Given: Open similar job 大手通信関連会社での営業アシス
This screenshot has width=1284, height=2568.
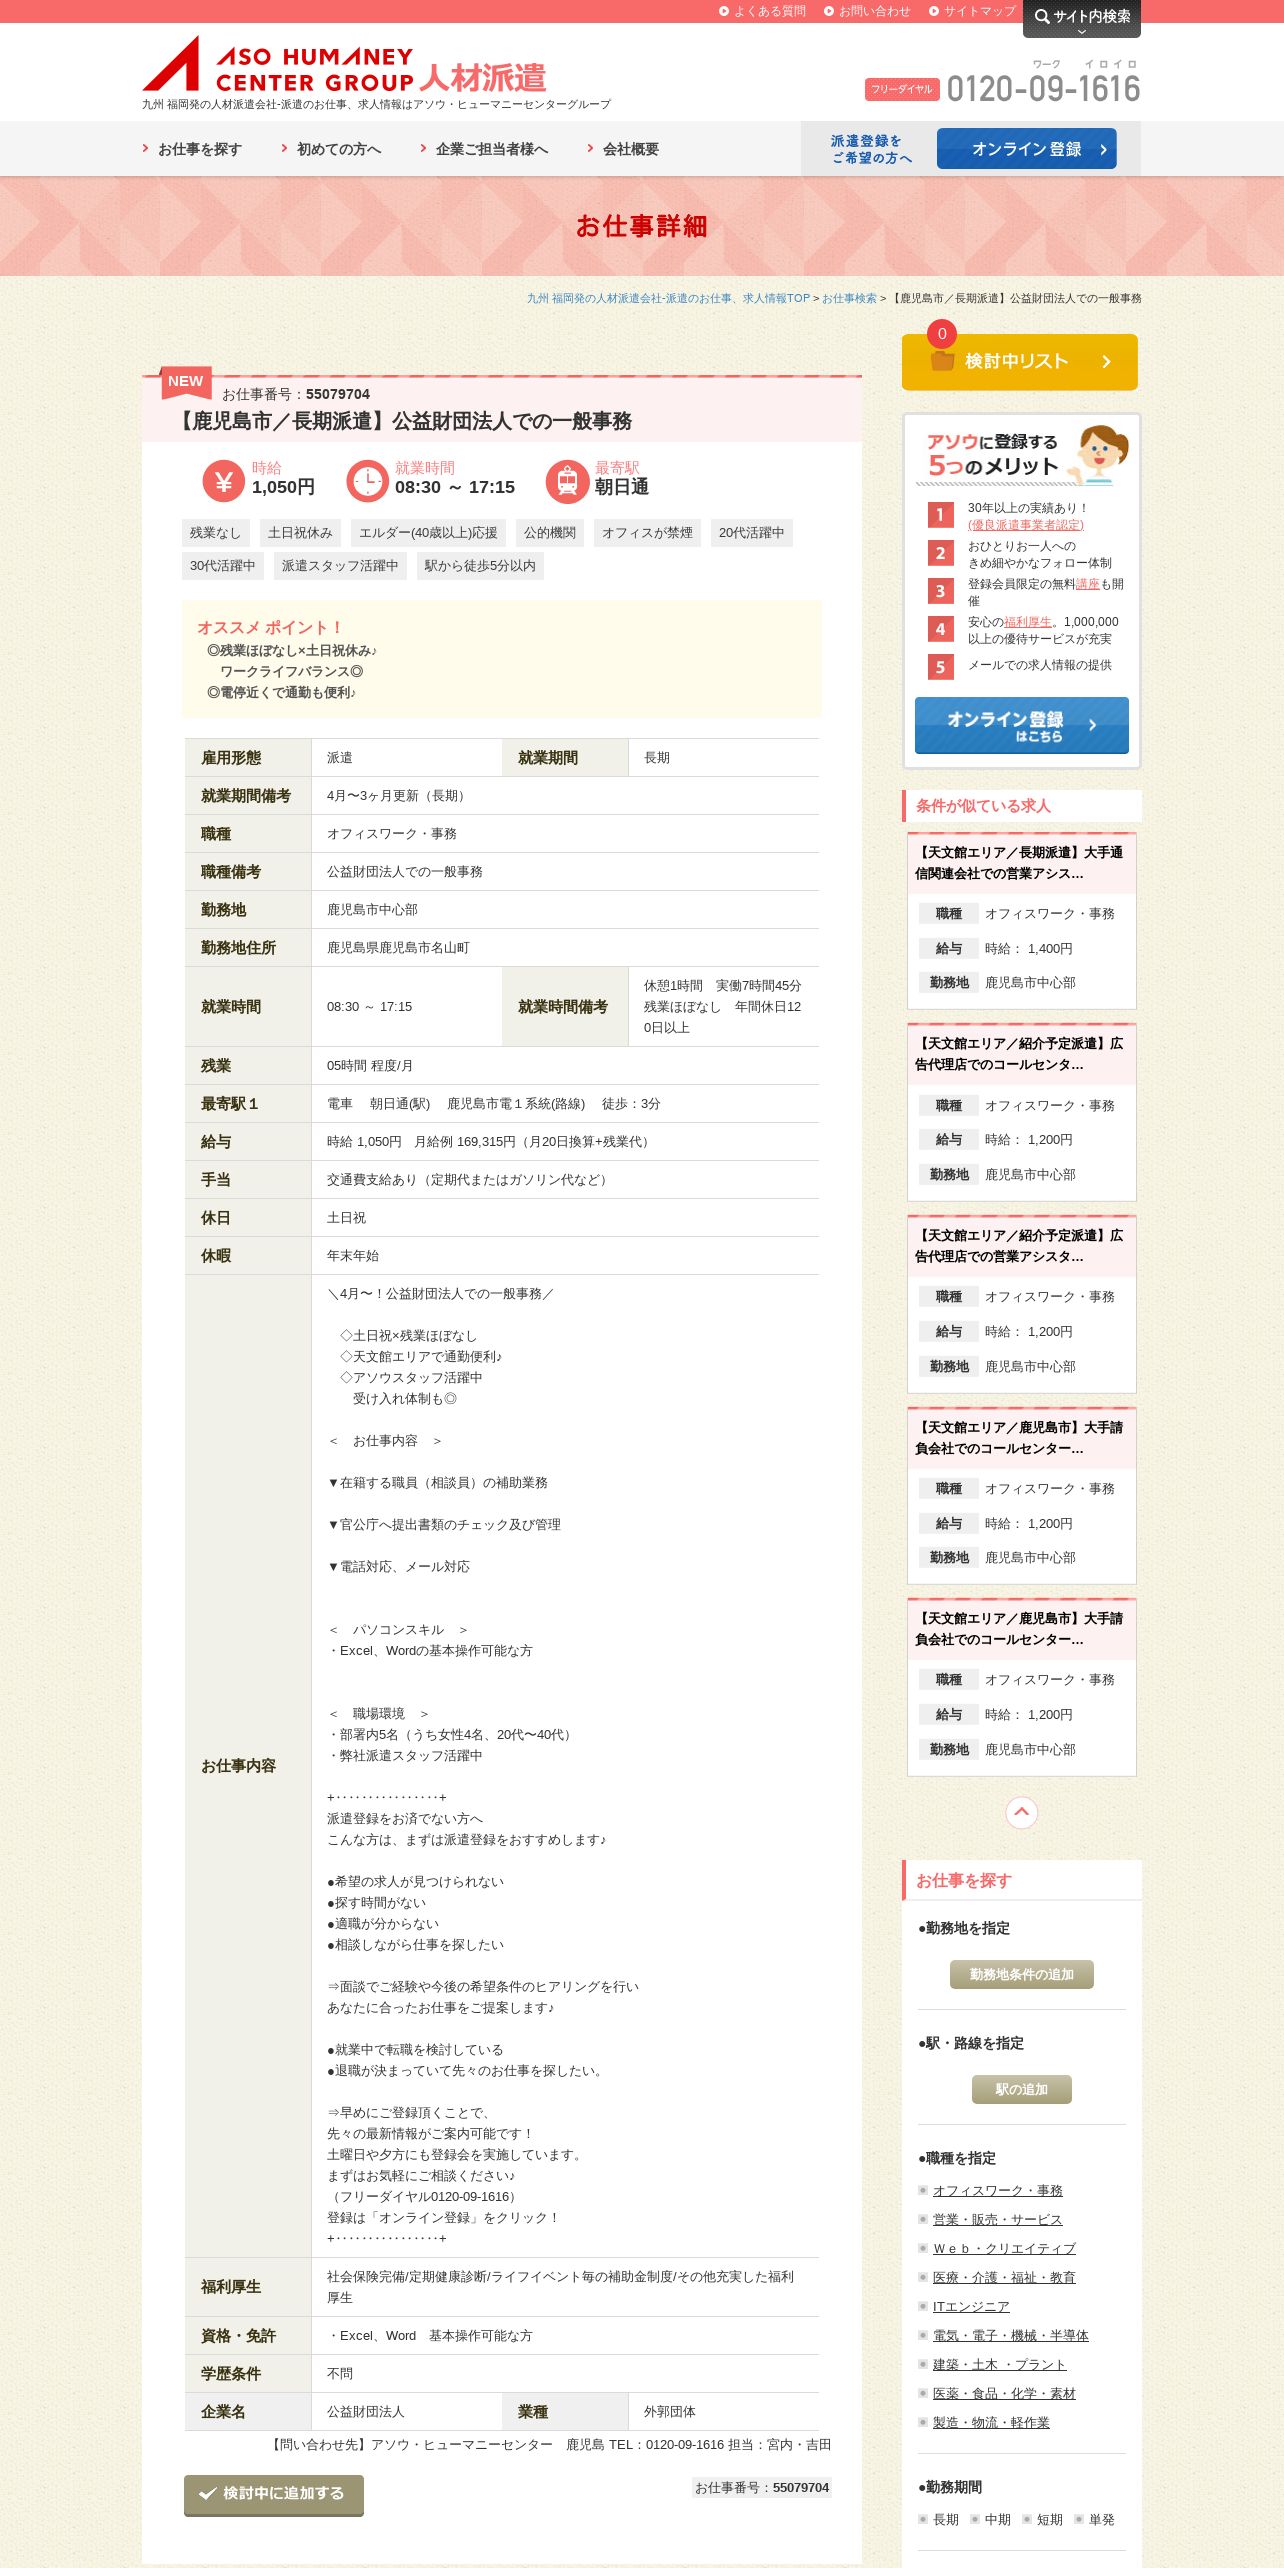Looking at the screenshot, I should pyautogui.click(x=1019, y=863).
